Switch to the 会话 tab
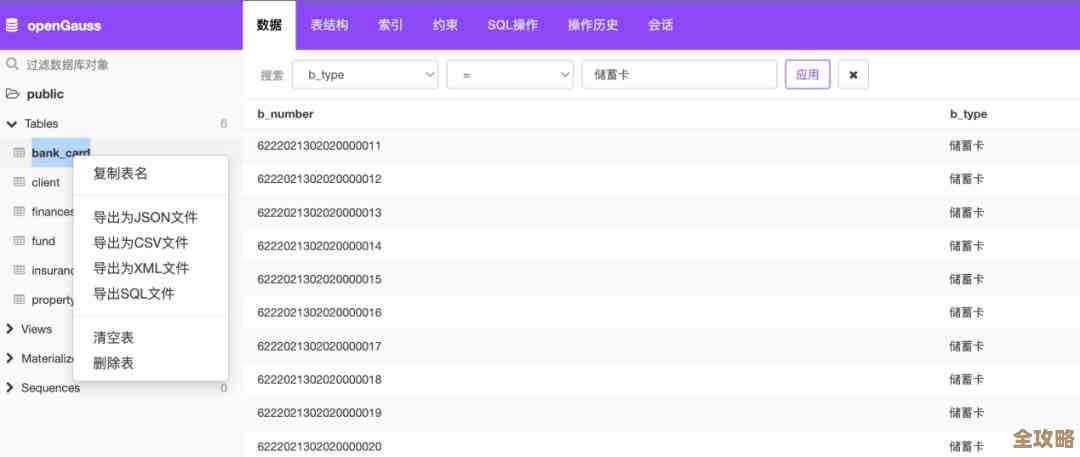1080x457 pixels. (660, 26)
